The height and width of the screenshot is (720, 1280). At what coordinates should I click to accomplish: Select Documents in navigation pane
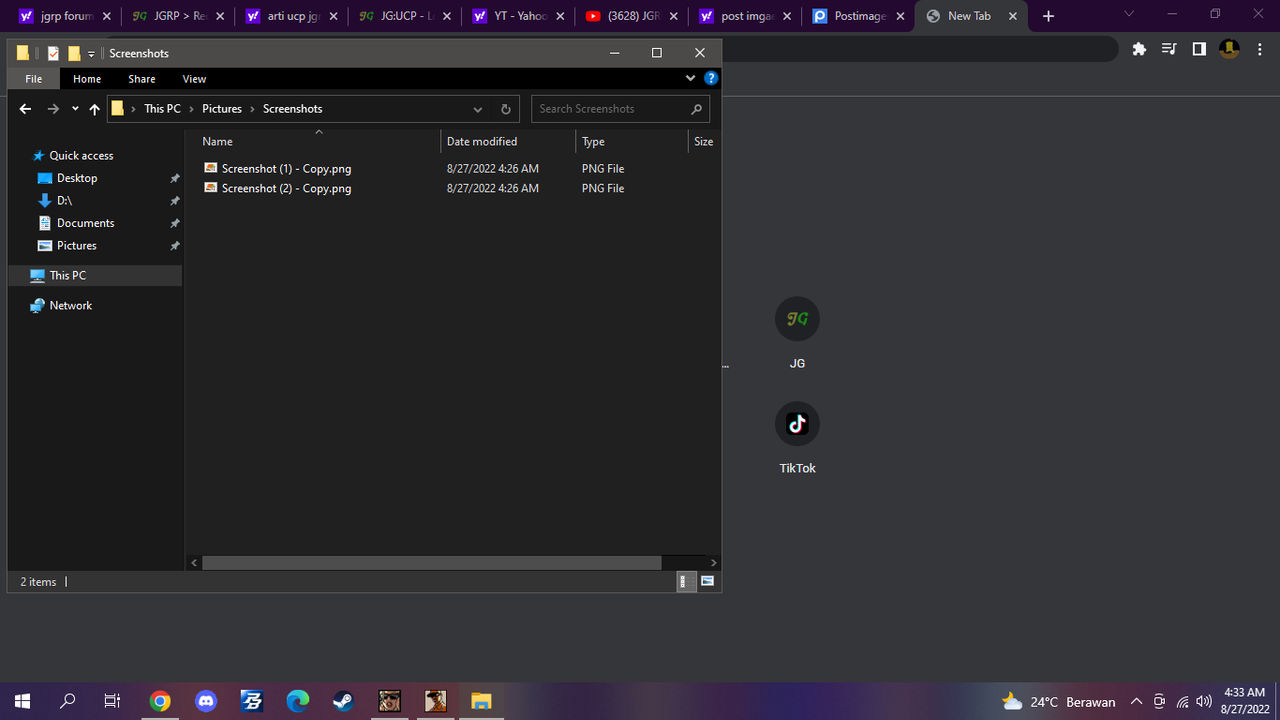click(x=85, y=223)
